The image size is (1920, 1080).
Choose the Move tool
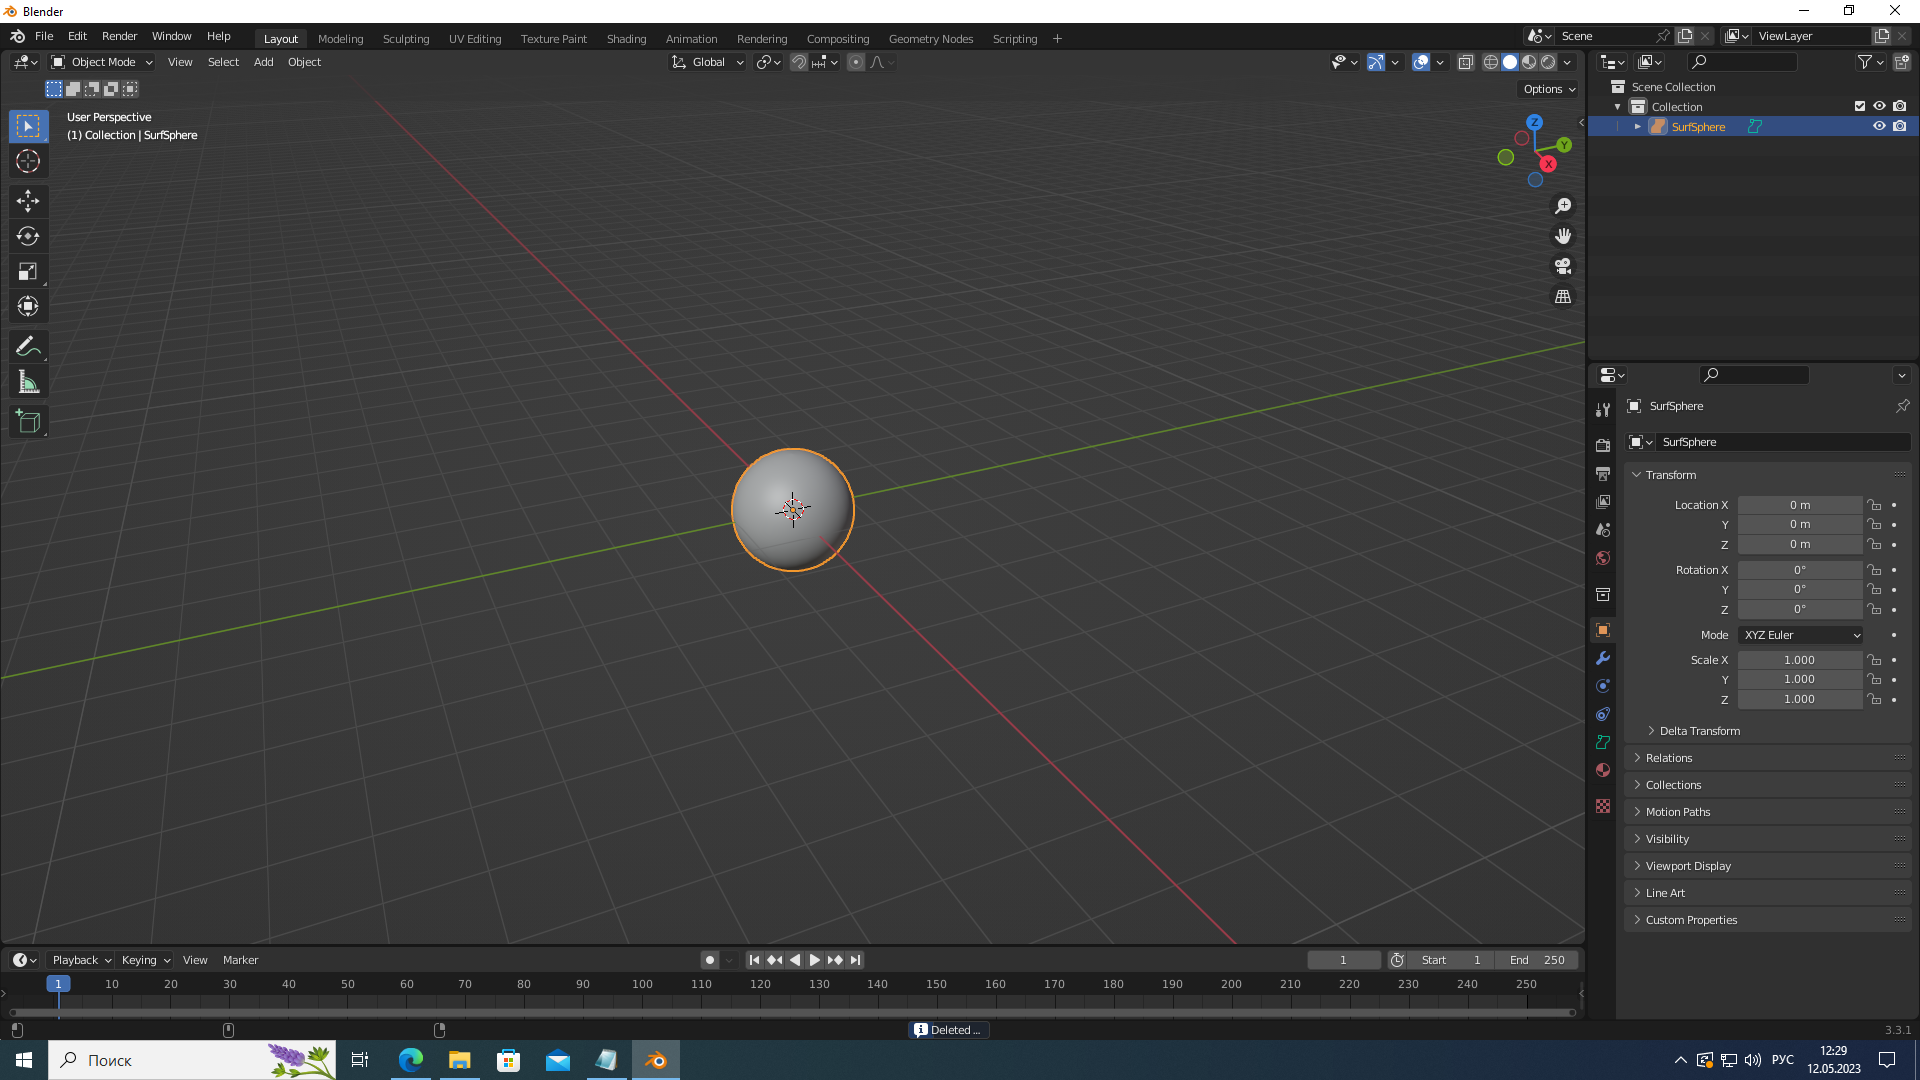point(28,201)
